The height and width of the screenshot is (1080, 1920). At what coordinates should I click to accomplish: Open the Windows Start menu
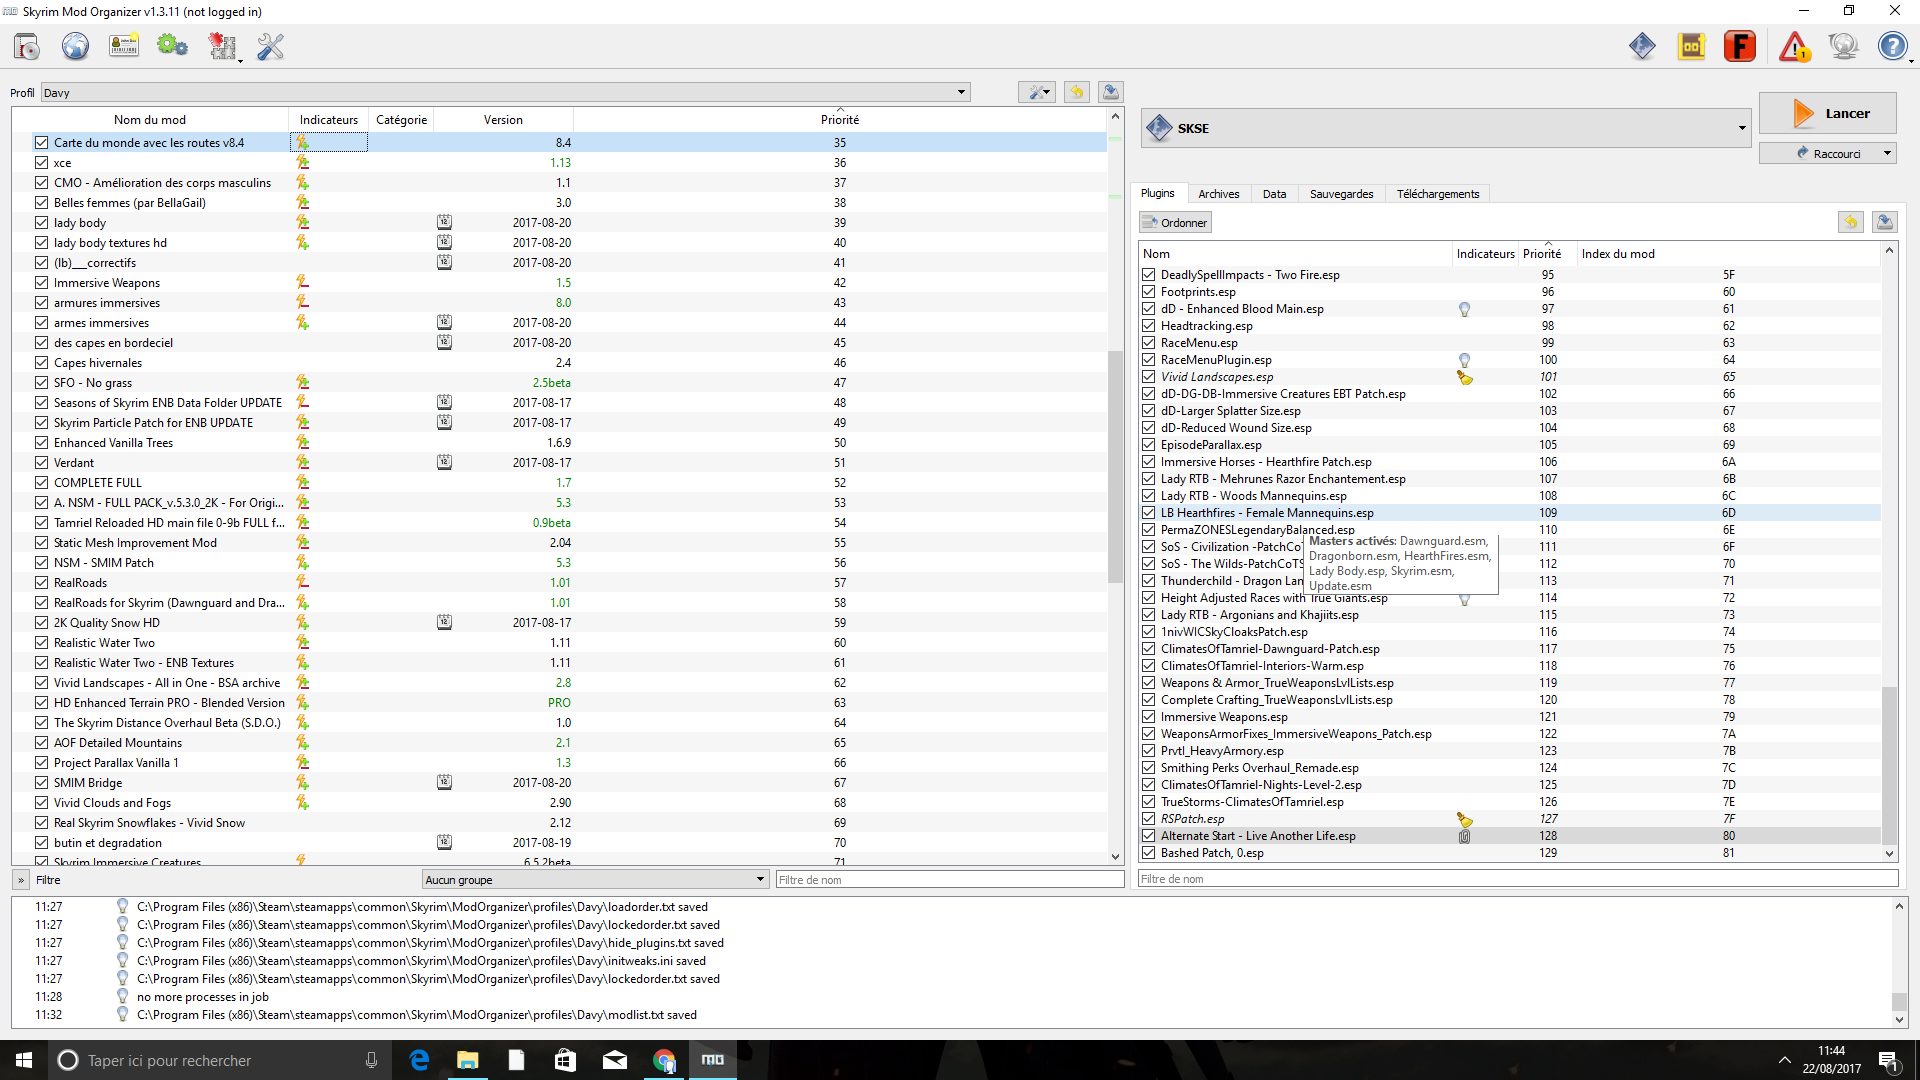[x=24, y=1060]
